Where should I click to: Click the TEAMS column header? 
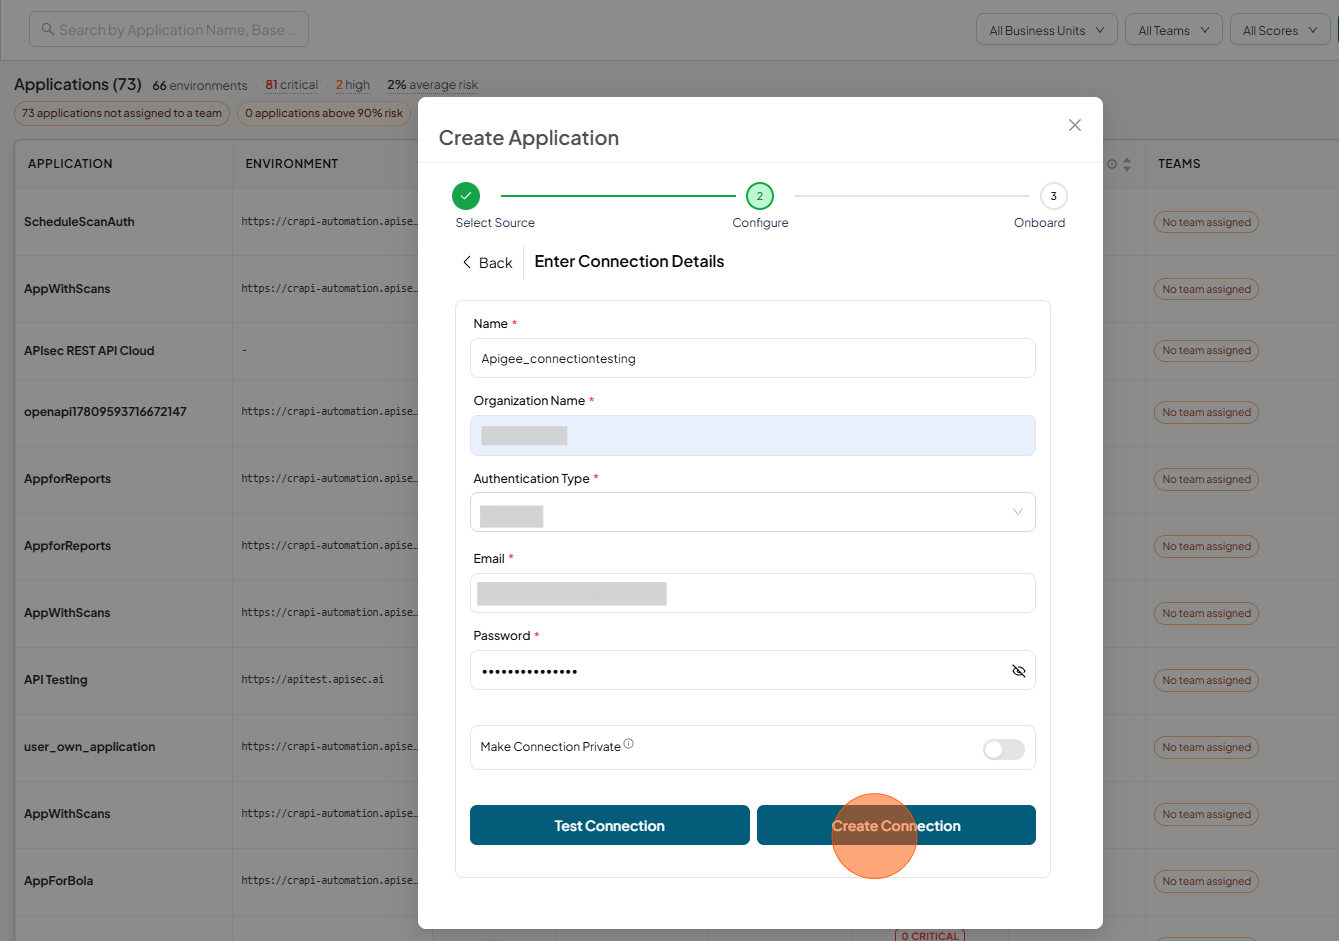coord(1179,164)
